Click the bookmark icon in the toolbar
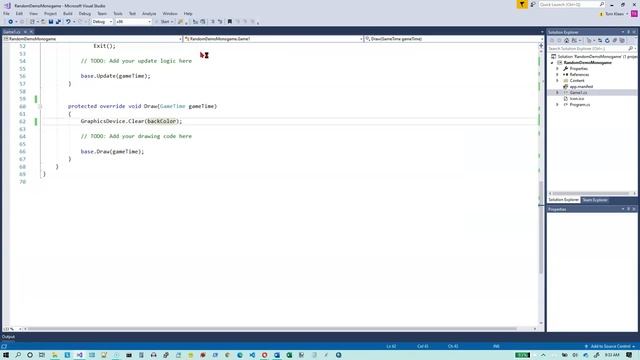The image size is (640, 360). tap(230, 22)
